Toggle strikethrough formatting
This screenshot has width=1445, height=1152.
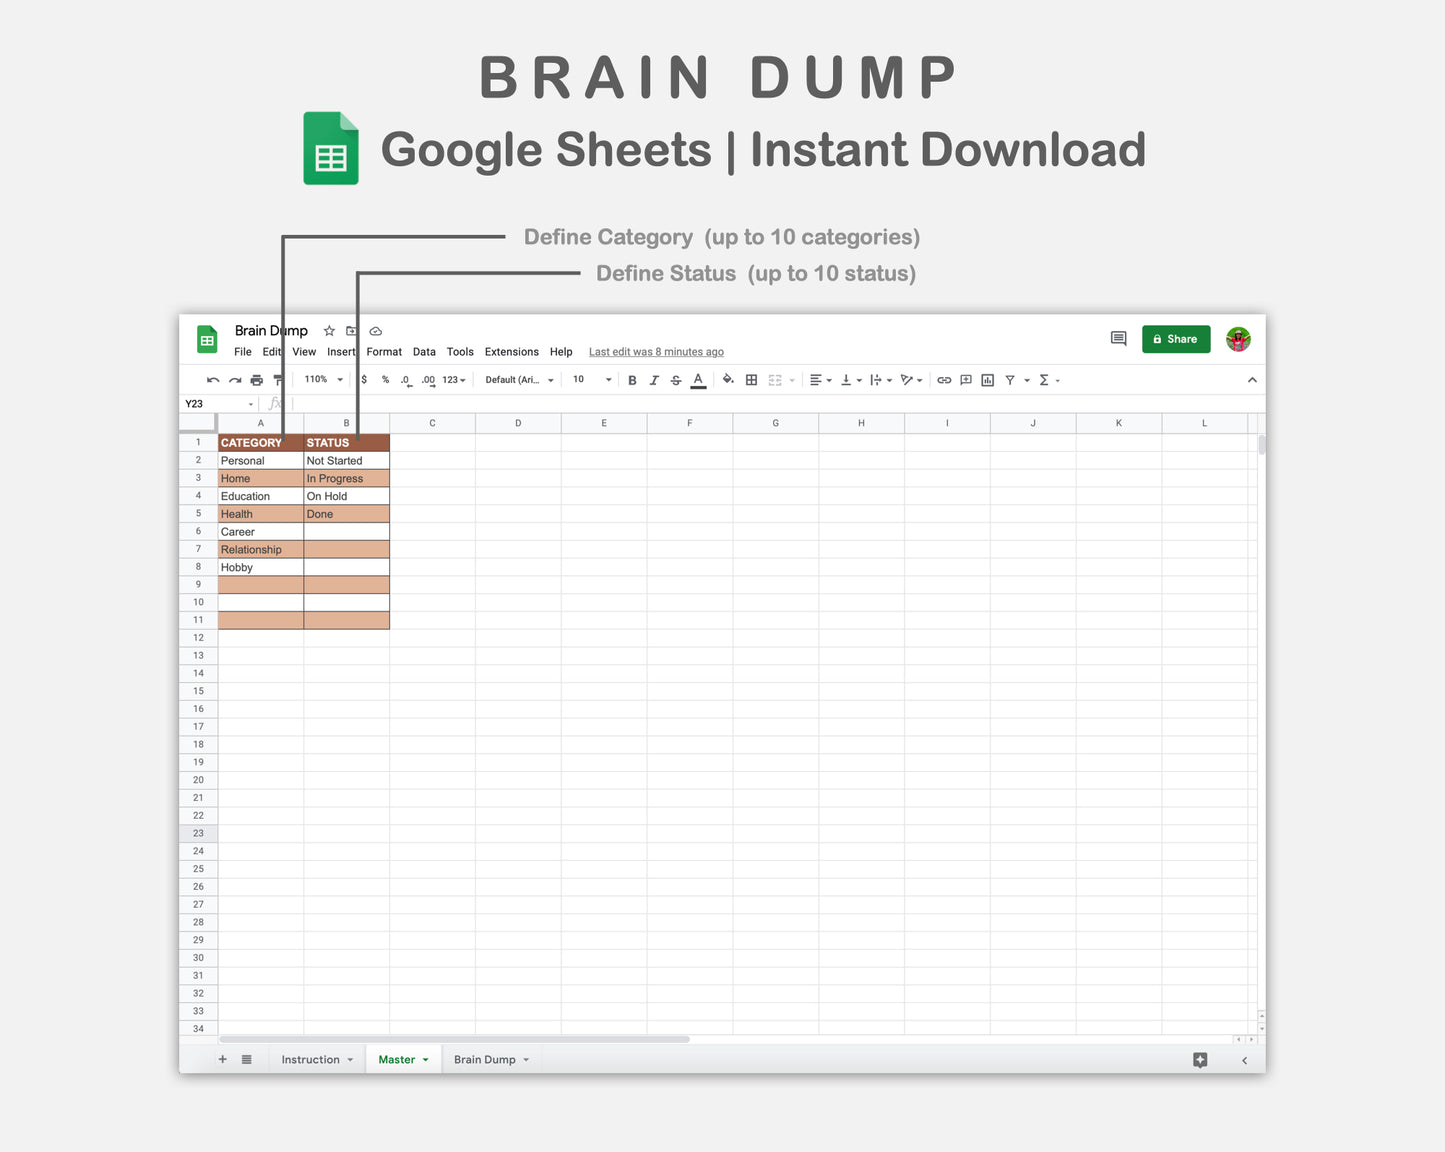click(675, 380)
